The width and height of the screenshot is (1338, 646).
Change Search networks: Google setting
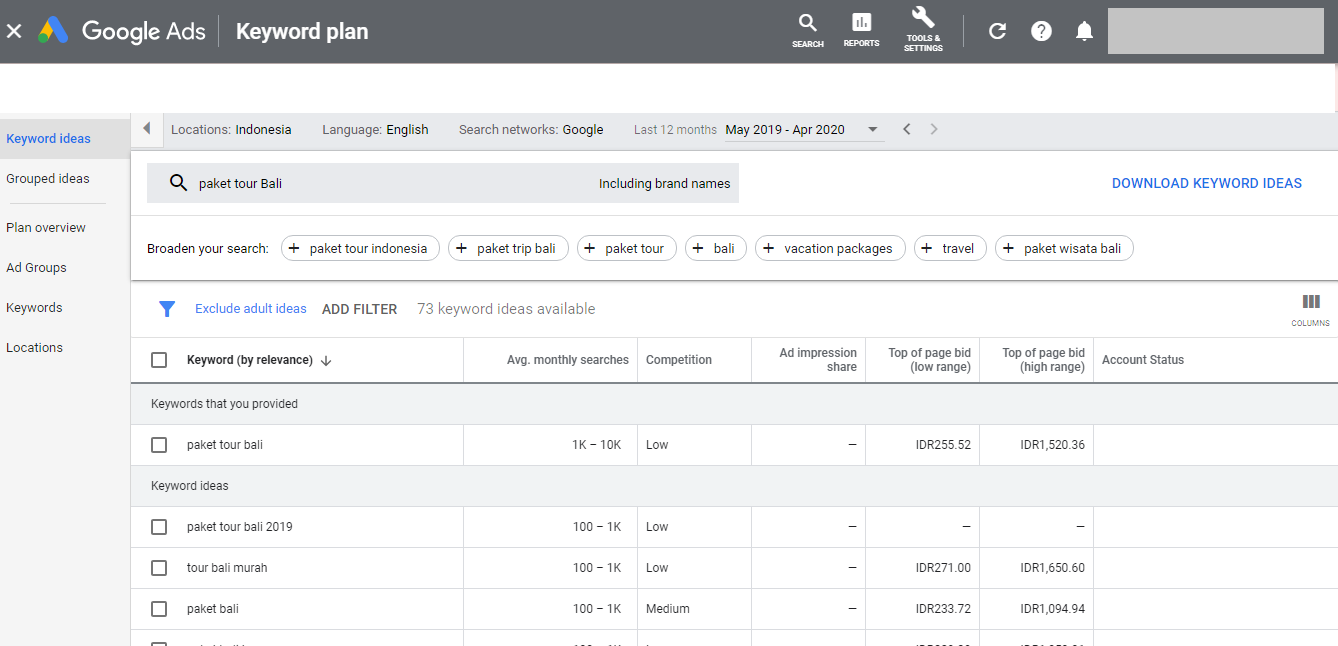531,129
